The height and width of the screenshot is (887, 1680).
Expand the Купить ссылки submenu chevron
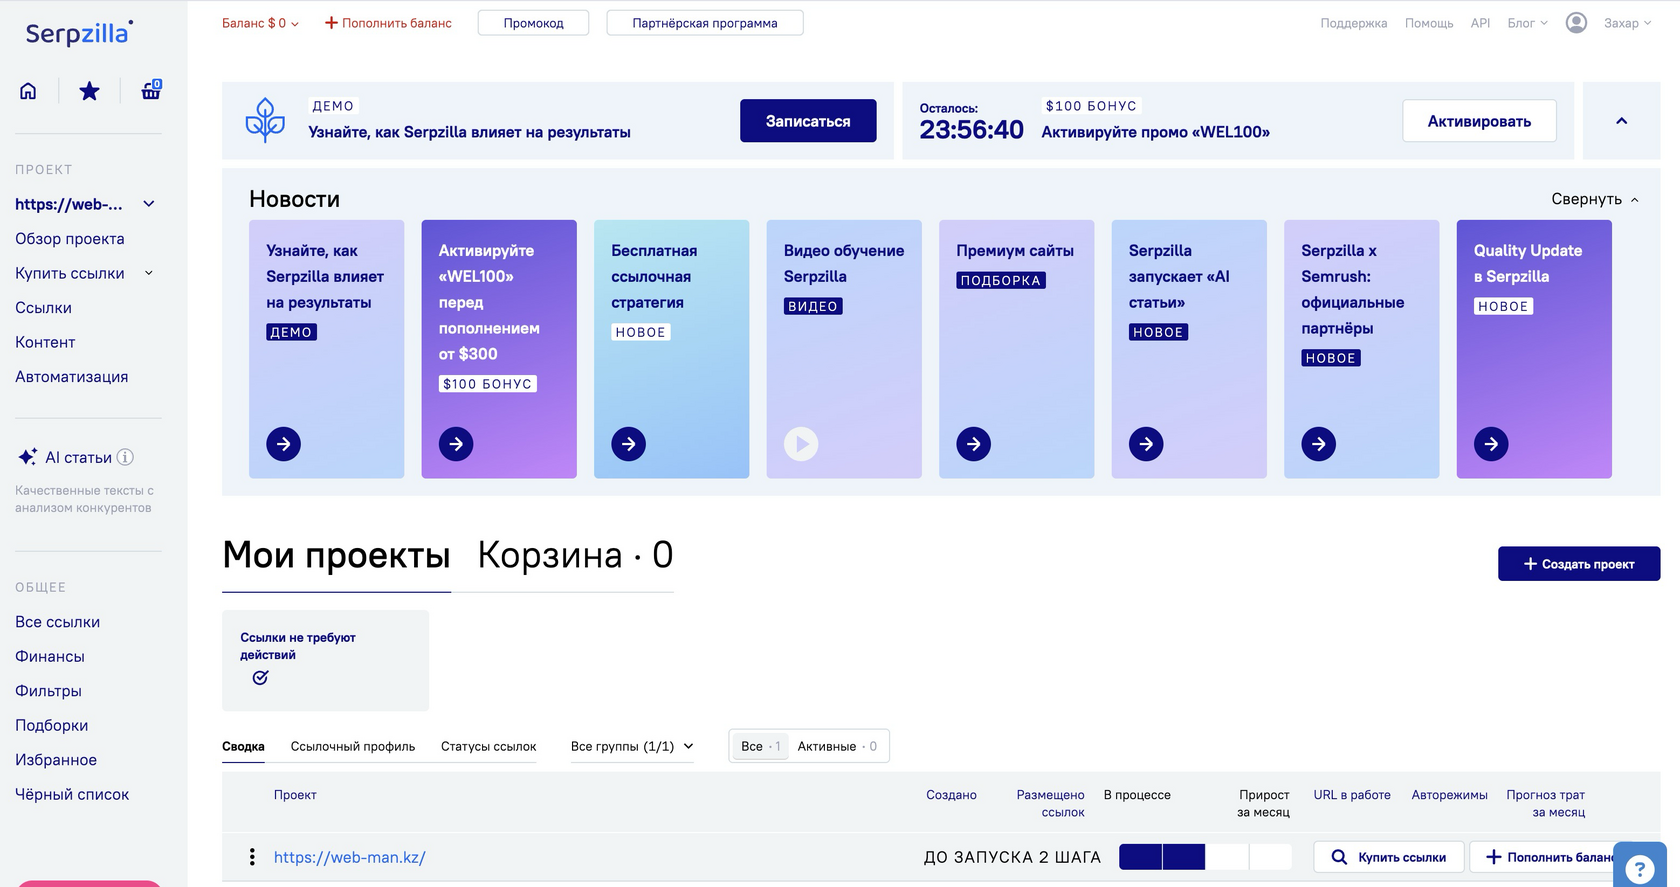(x=149, y=273)
